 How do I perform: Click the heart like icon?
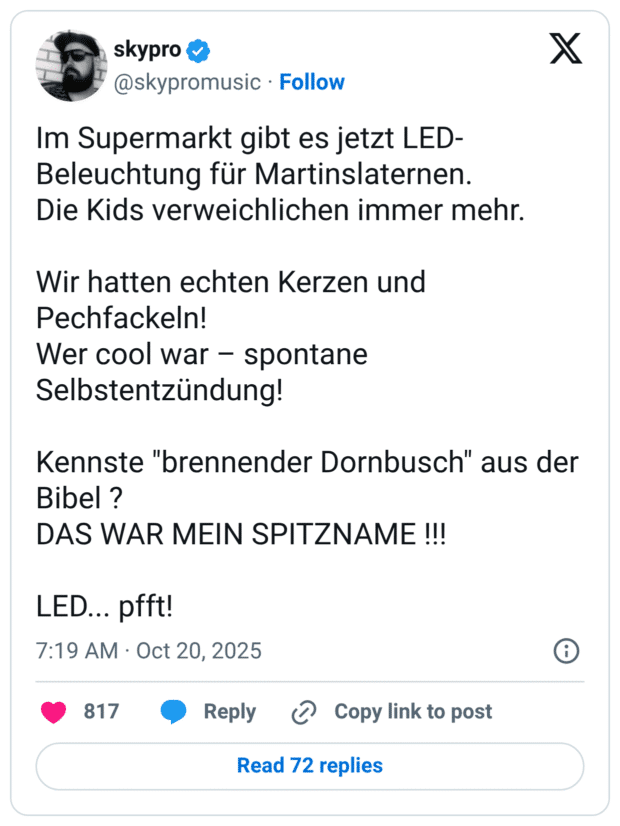(x=53, y=712)
